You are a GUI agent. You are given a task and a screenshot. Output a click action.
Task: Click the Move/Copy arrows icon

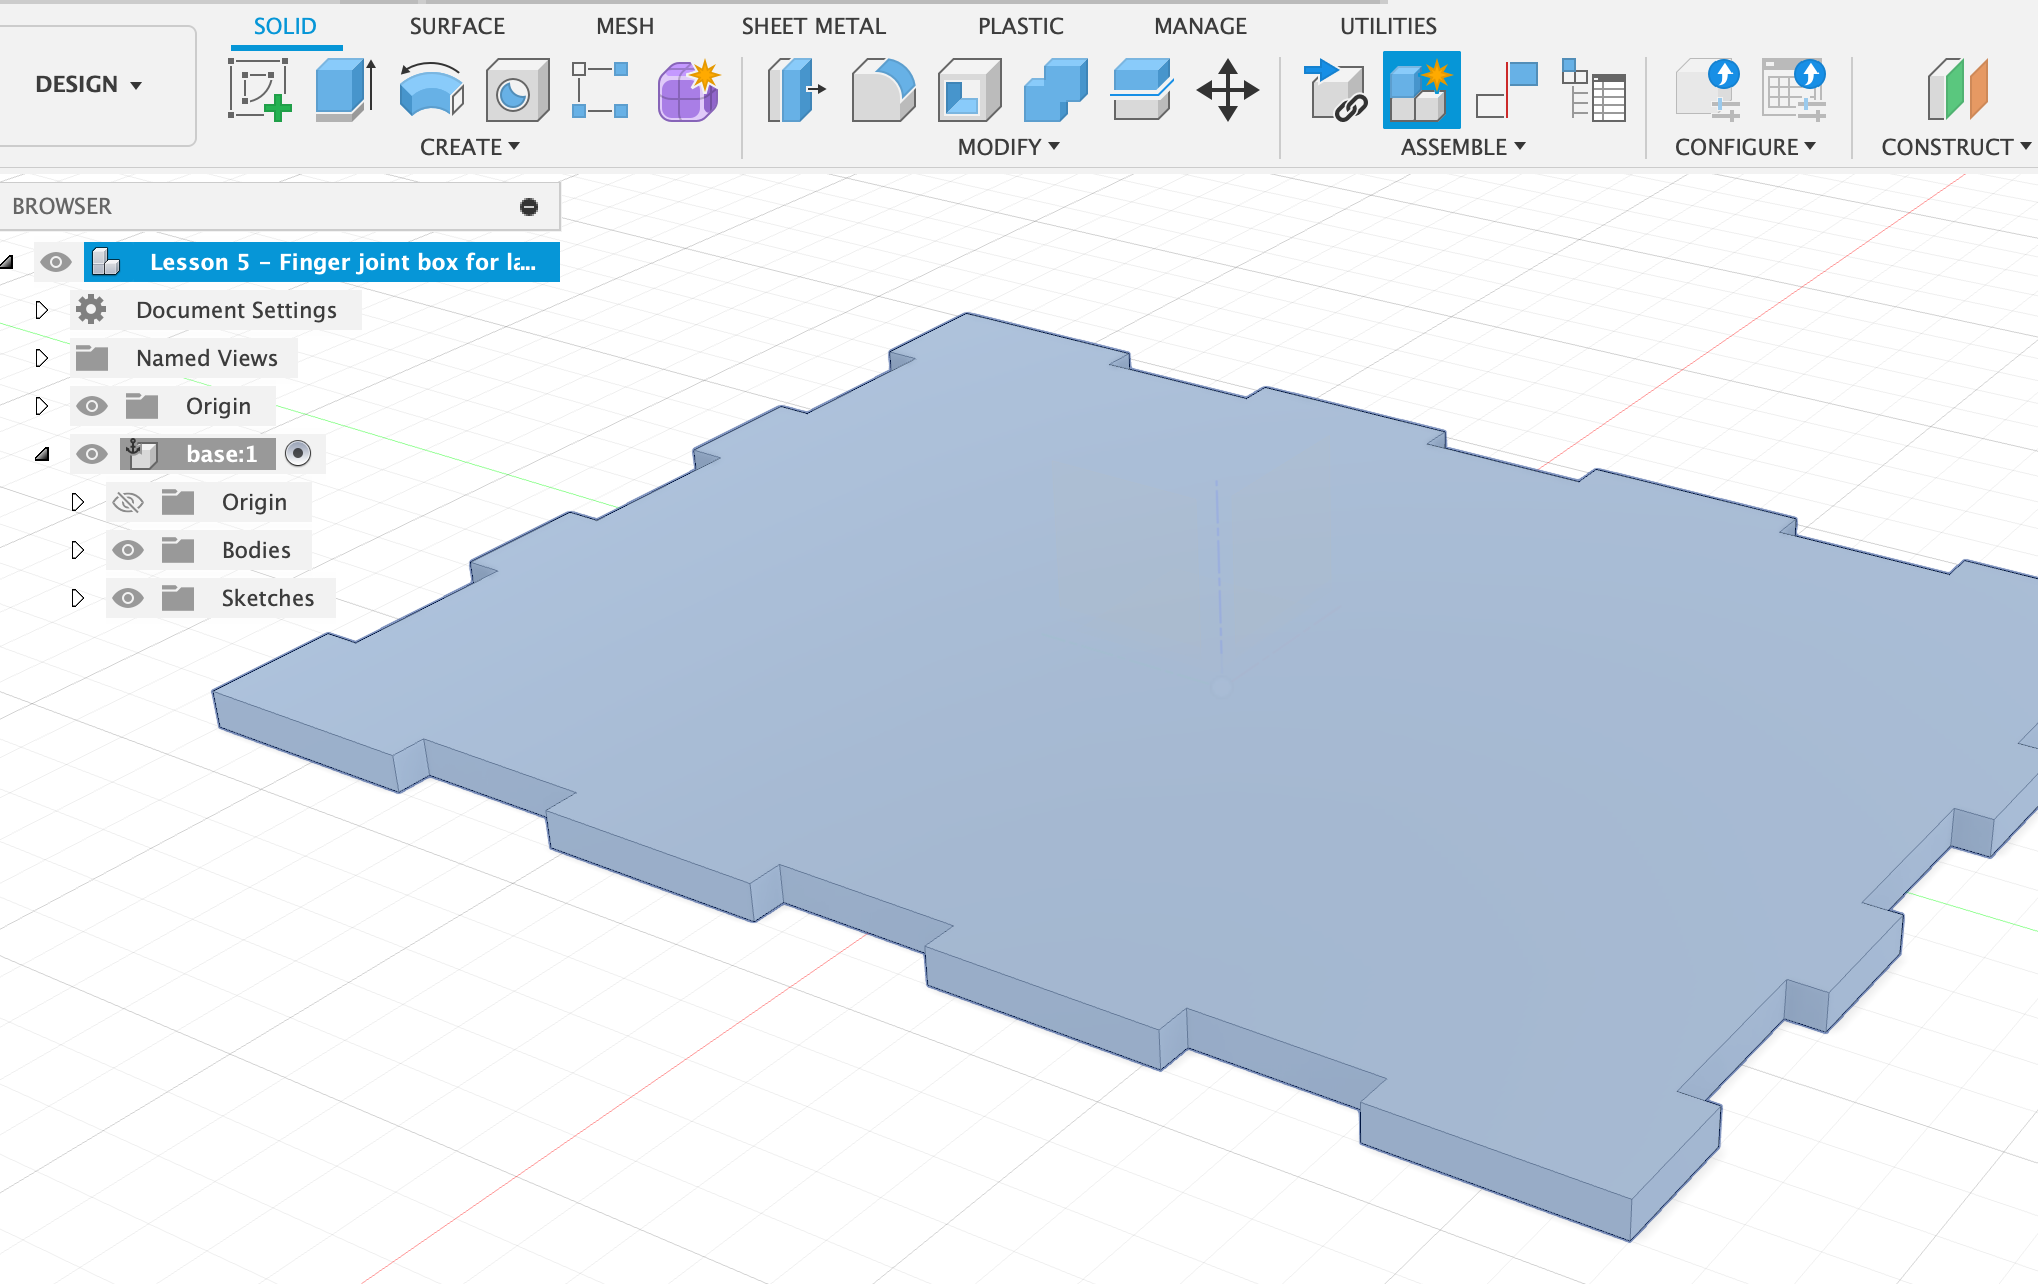coord(1227,90)
